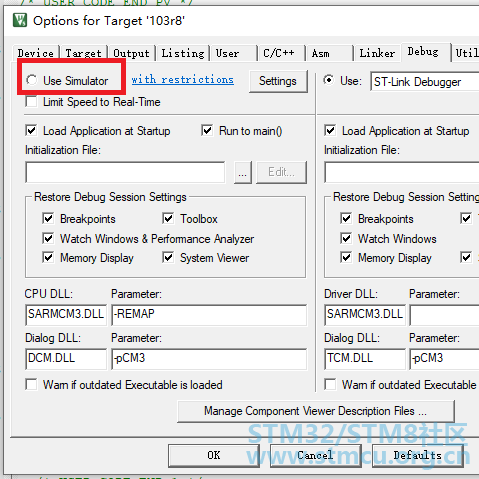
Task: Click the Driver DLL parameter field
Action: click(445, 315)
